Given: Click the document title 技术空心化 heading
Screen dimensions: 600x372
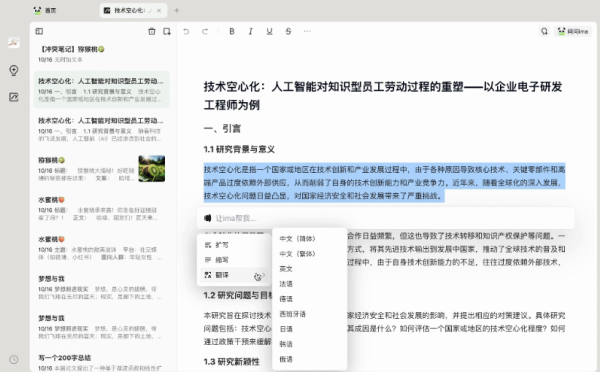Looking at the screenshot, I should (x=383, y=96).
